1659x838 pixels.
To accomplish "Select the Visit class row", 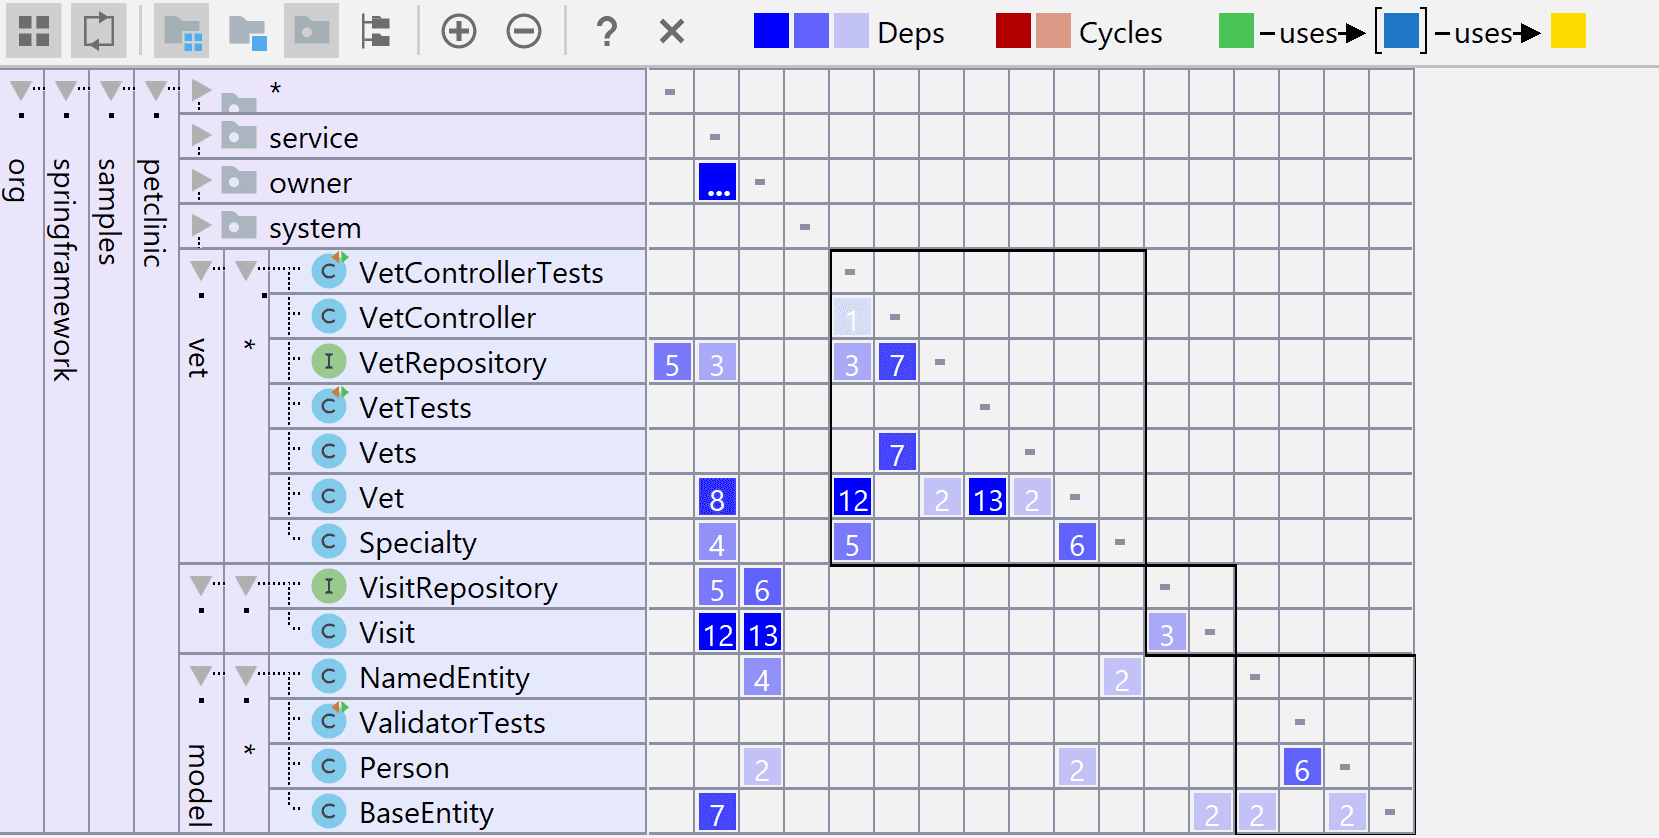I will tap(387, 632).
